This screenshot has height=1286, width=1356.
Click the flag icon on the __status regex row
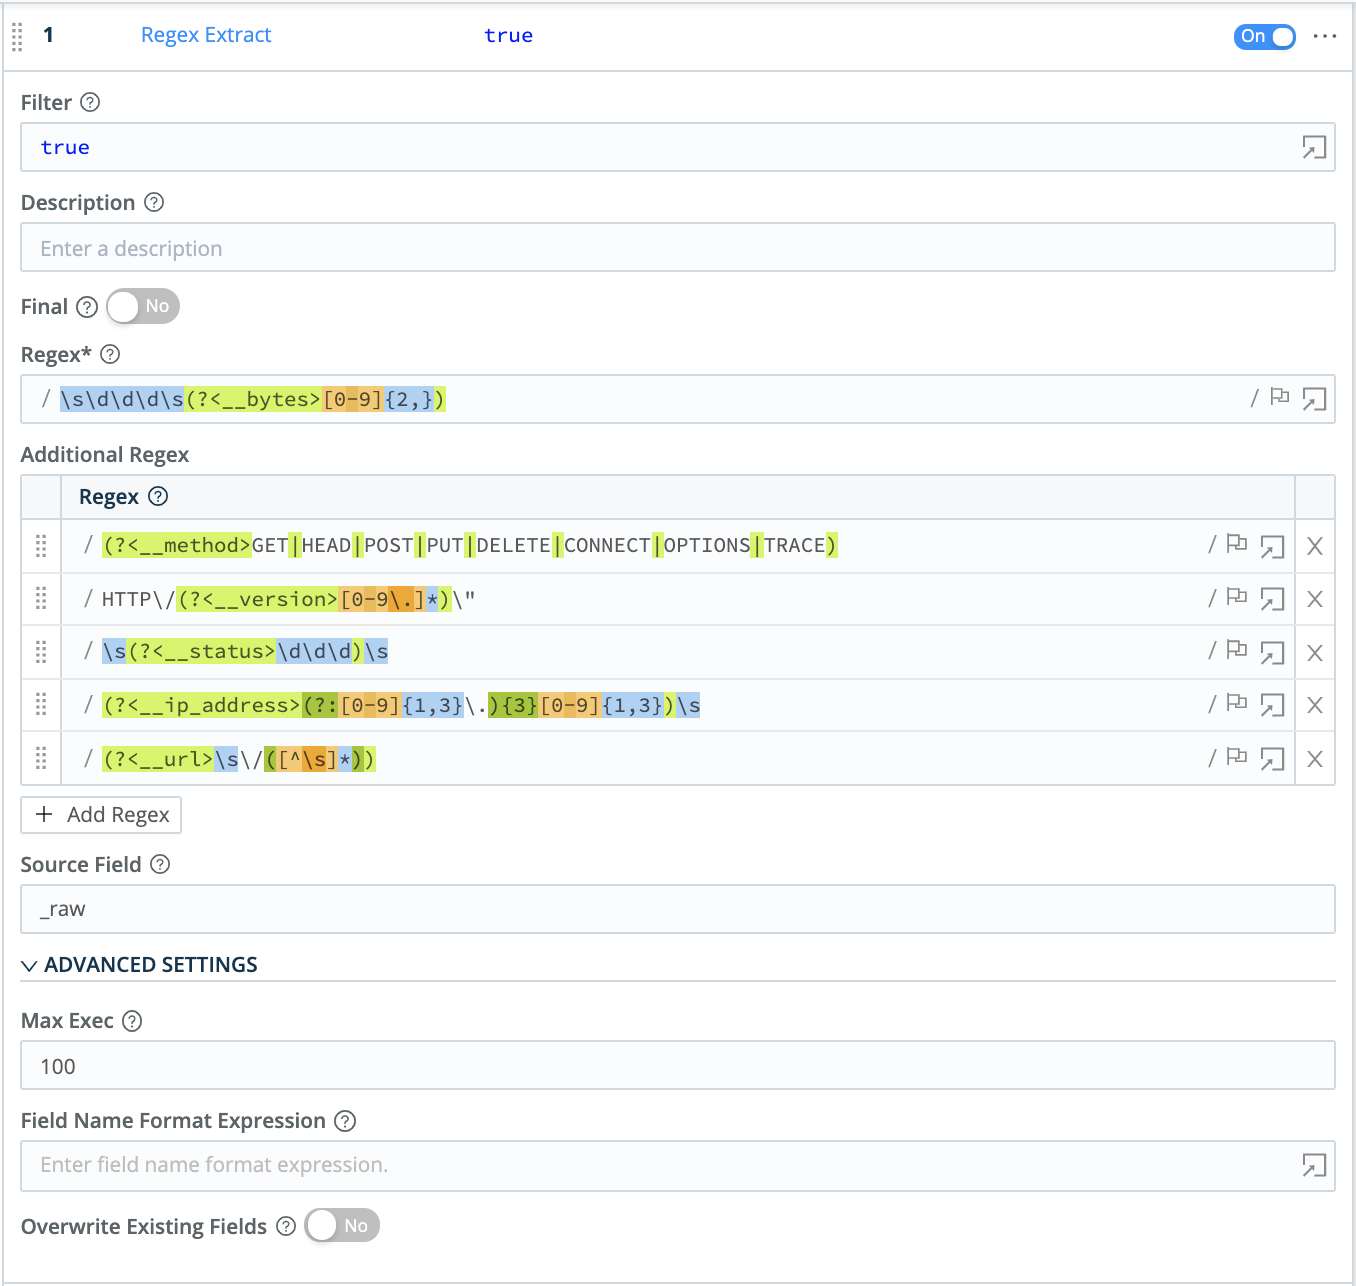click(x=1237, y=652)
